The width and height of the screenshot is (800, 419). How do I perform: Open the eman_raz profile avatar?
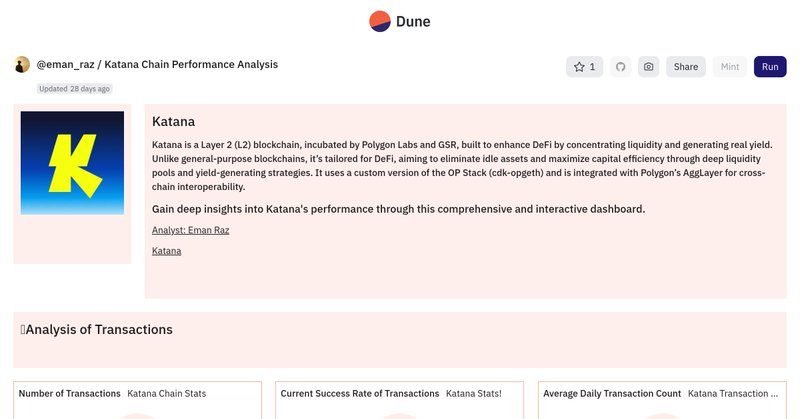pyautogui.click(x=22, y=65)
